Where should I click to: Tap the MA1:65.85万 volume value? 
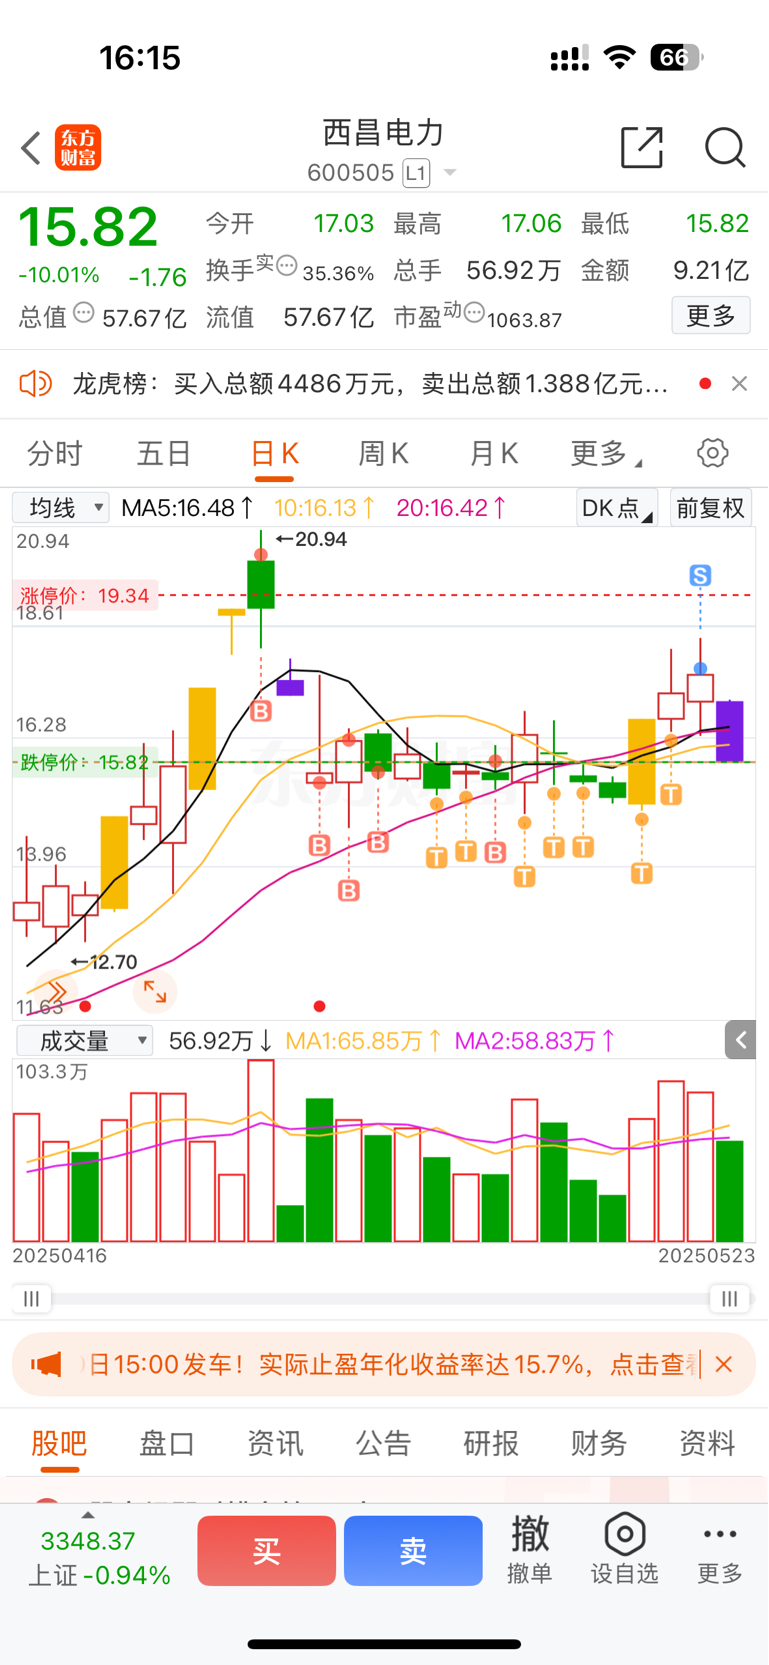point(364,1041)
